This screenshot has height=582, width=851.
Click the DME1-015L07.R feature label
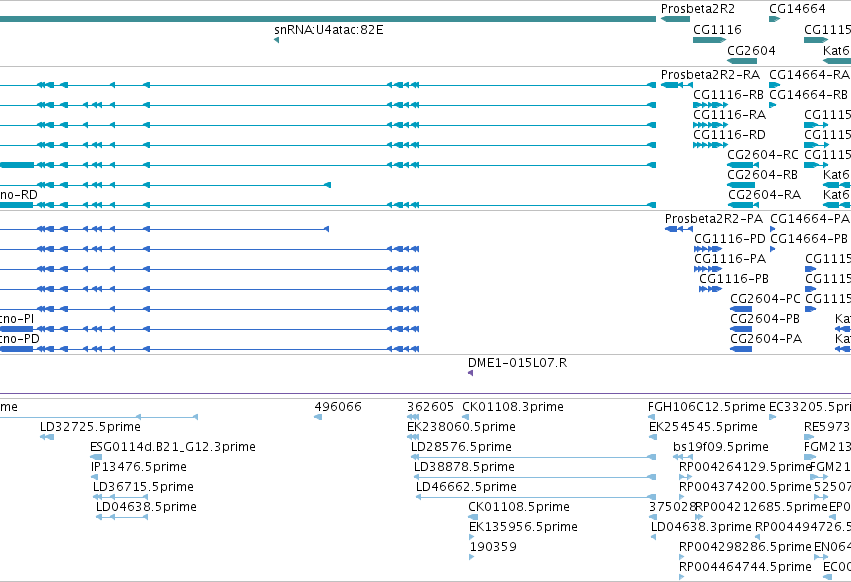(517, 363)
